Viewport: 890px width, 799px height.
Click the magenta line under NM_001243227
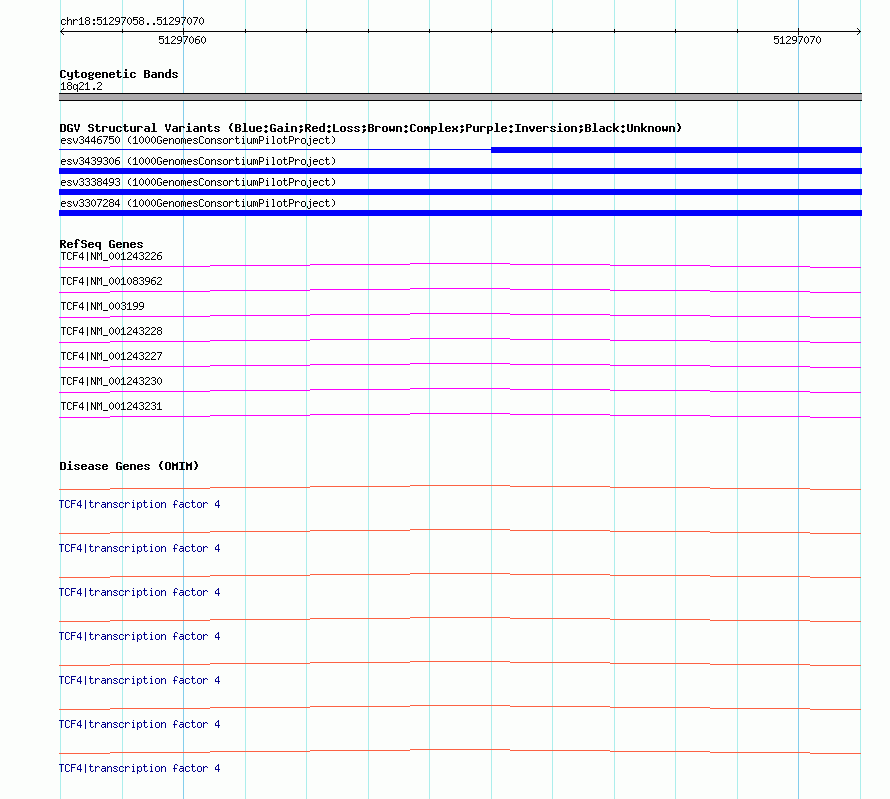click(460, 365)
